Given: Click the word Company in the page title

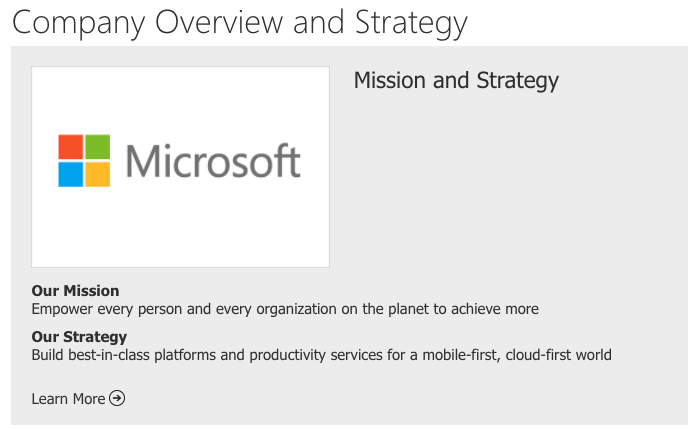Looking at the screenshot, I should 79,24.
